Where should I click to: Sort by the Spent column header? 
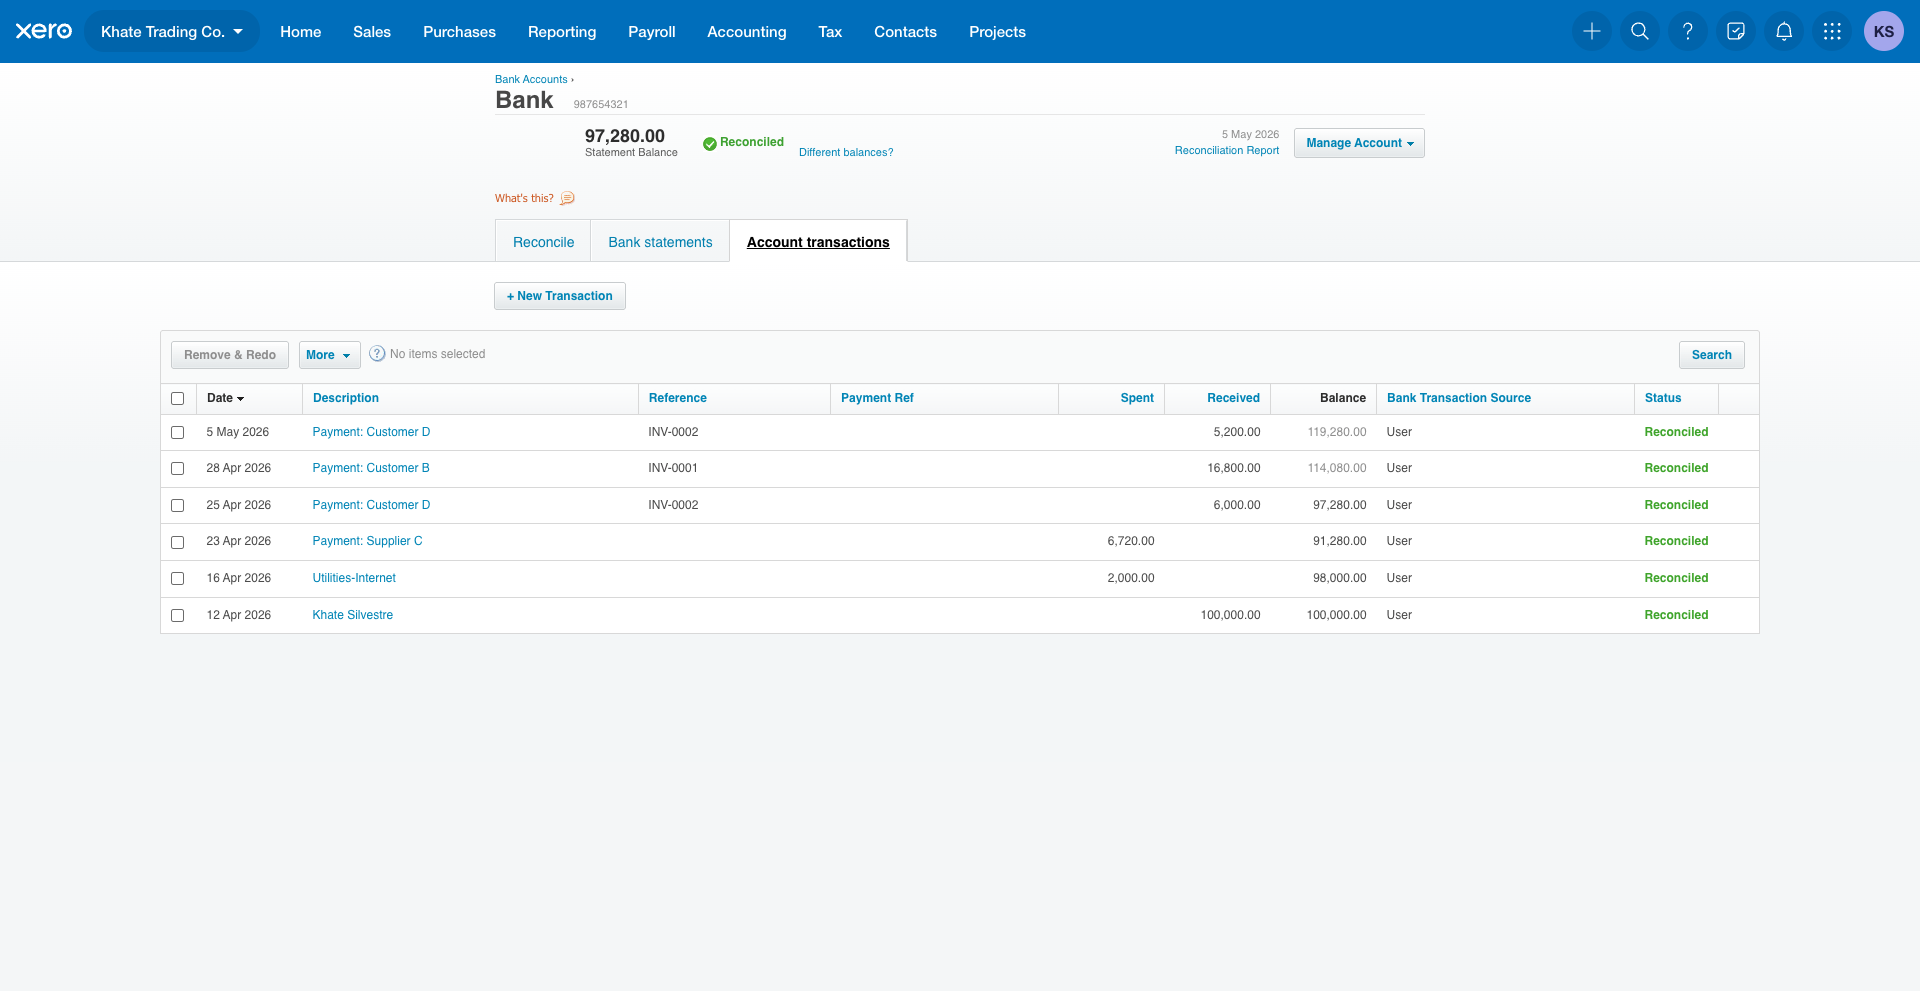[1137, 398]
